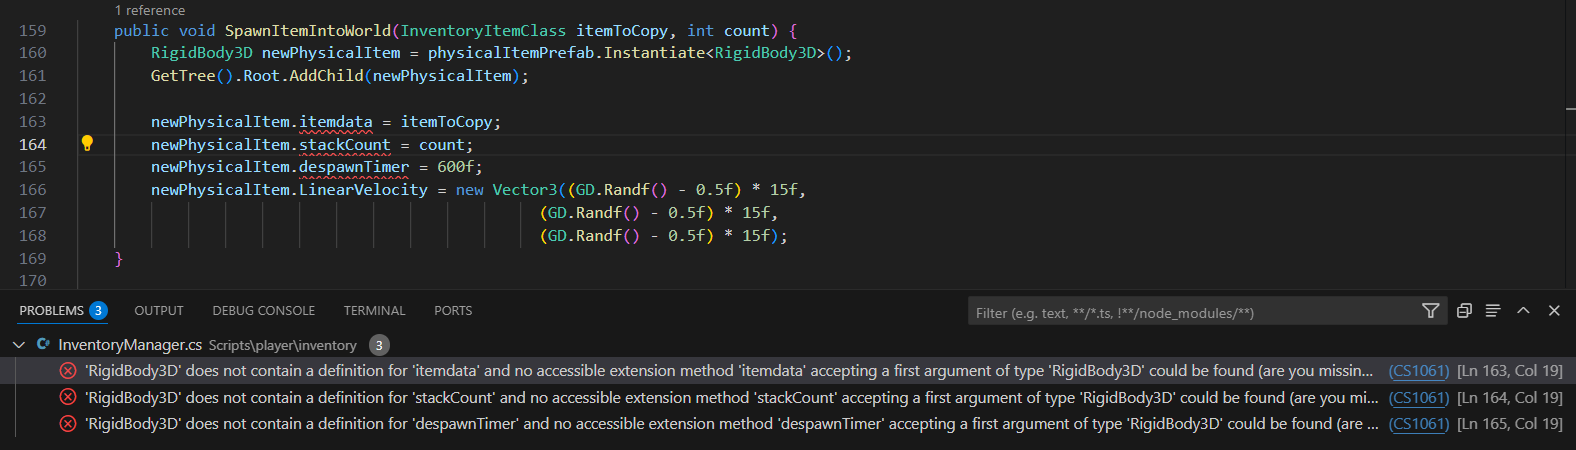1576x450 pixels.
Task: Switch to the TERMINAL tab
Action: [x=374, y=311]
